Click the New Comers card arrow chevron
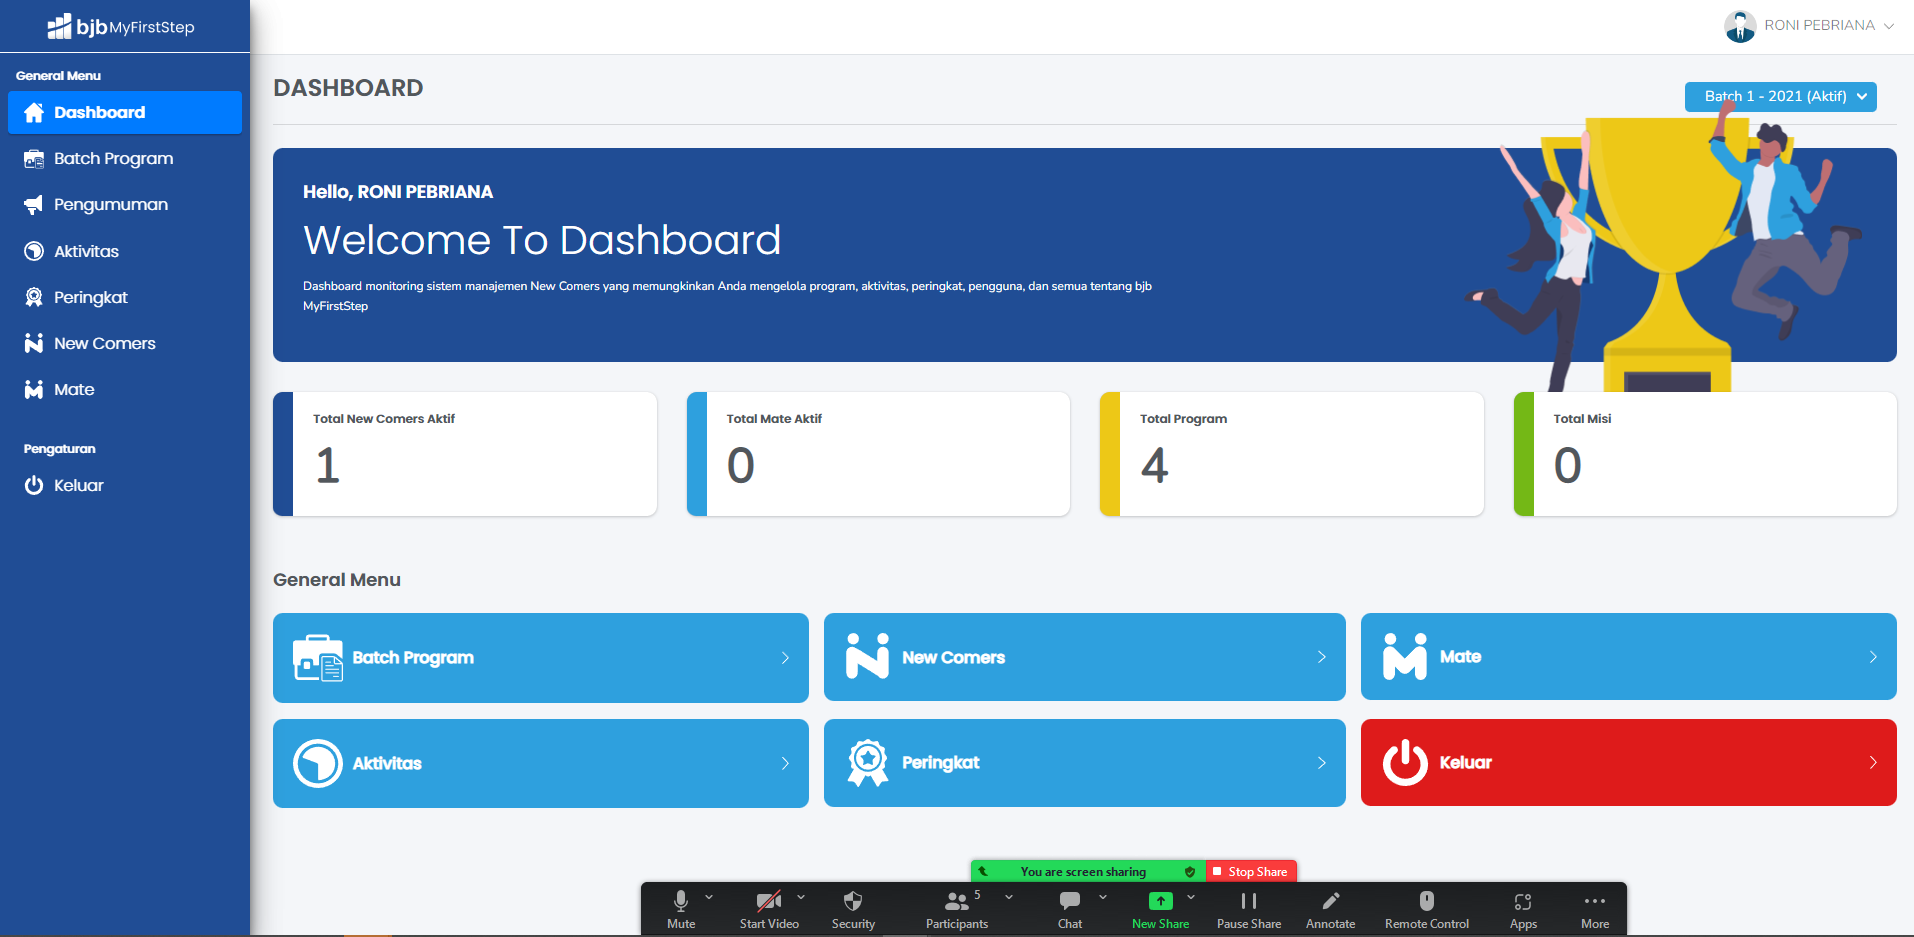 (1321, 657)
